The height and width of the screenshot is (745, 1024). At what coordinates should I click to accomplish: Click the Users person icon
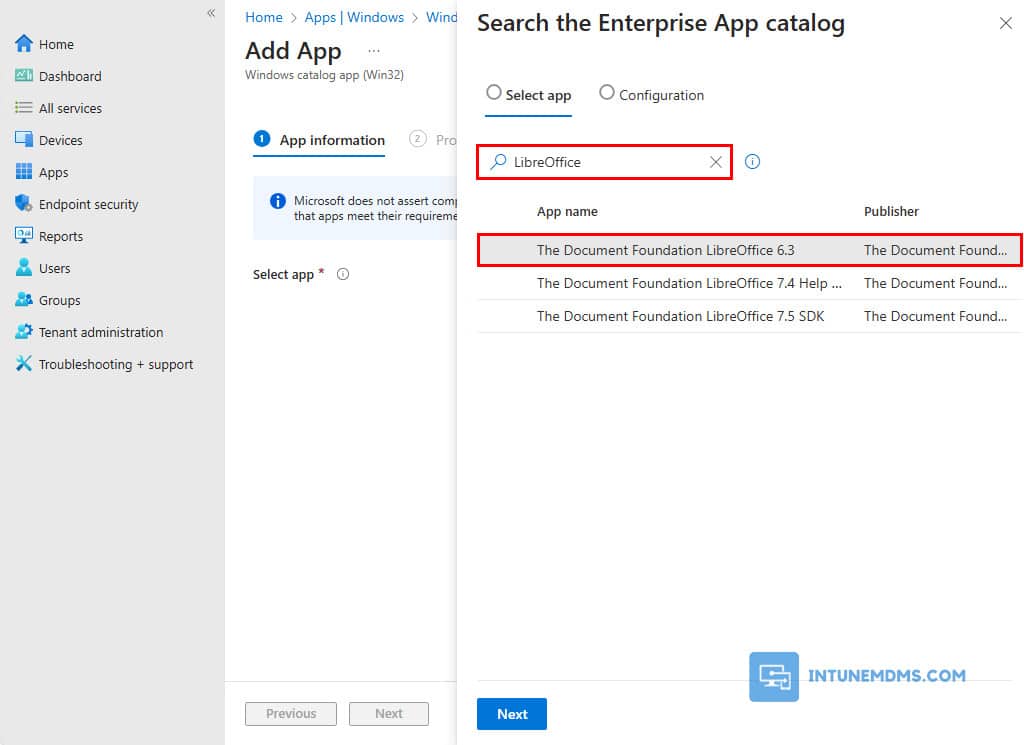(x=24, y=268)
